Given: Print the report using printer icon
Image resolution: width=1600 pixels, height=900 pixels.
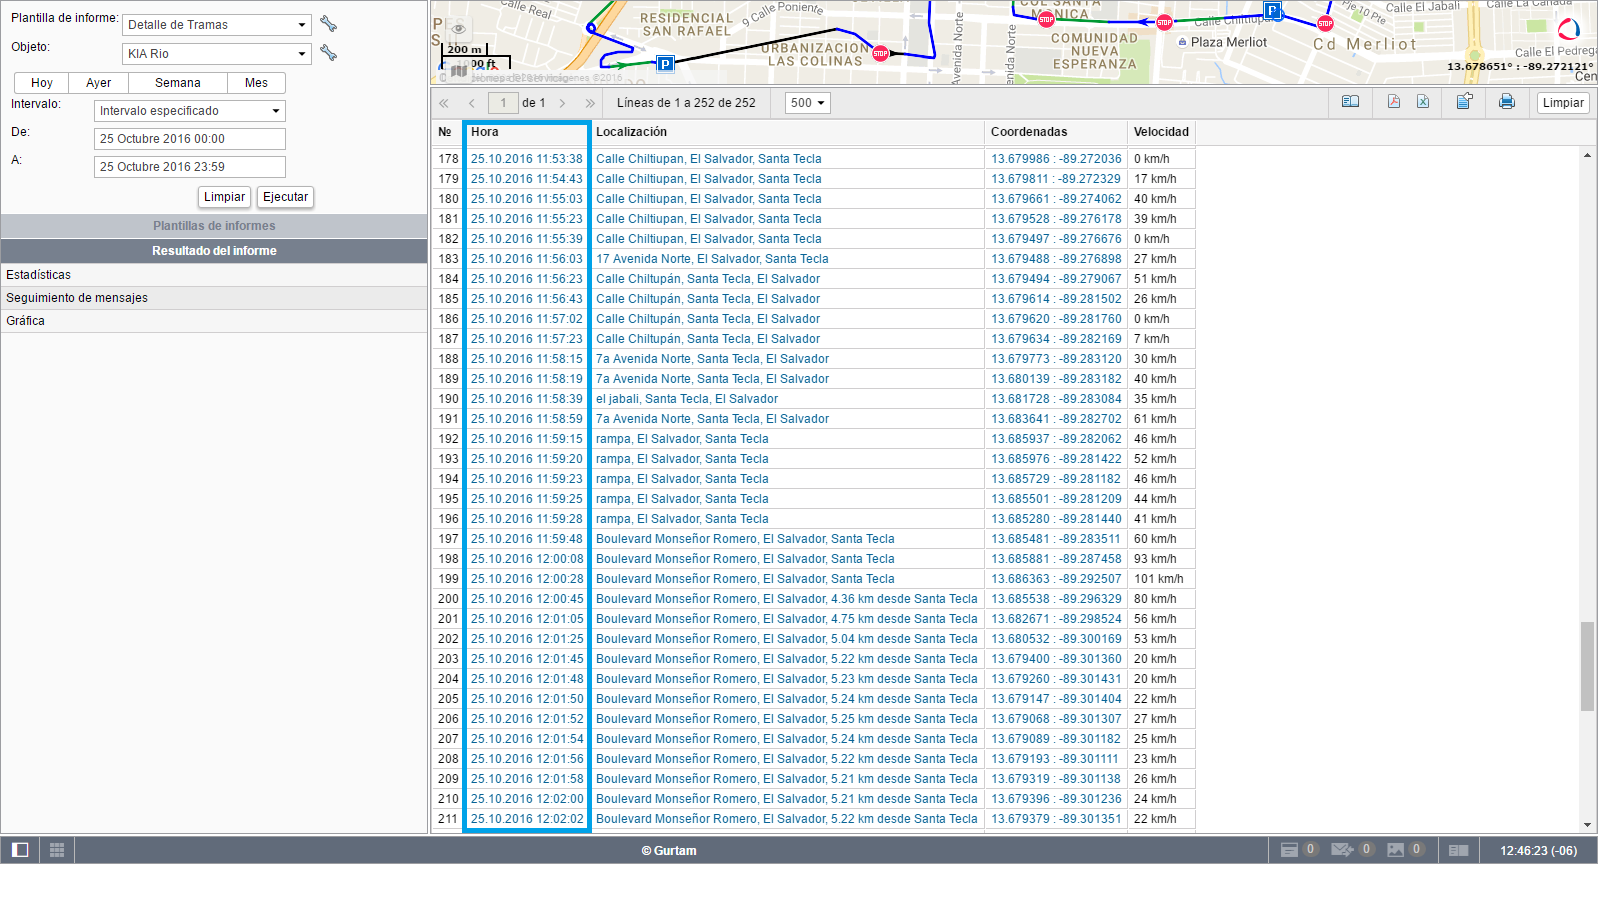Looking at the screenshot, I should pyautogui.click(x=1507, y=102).
